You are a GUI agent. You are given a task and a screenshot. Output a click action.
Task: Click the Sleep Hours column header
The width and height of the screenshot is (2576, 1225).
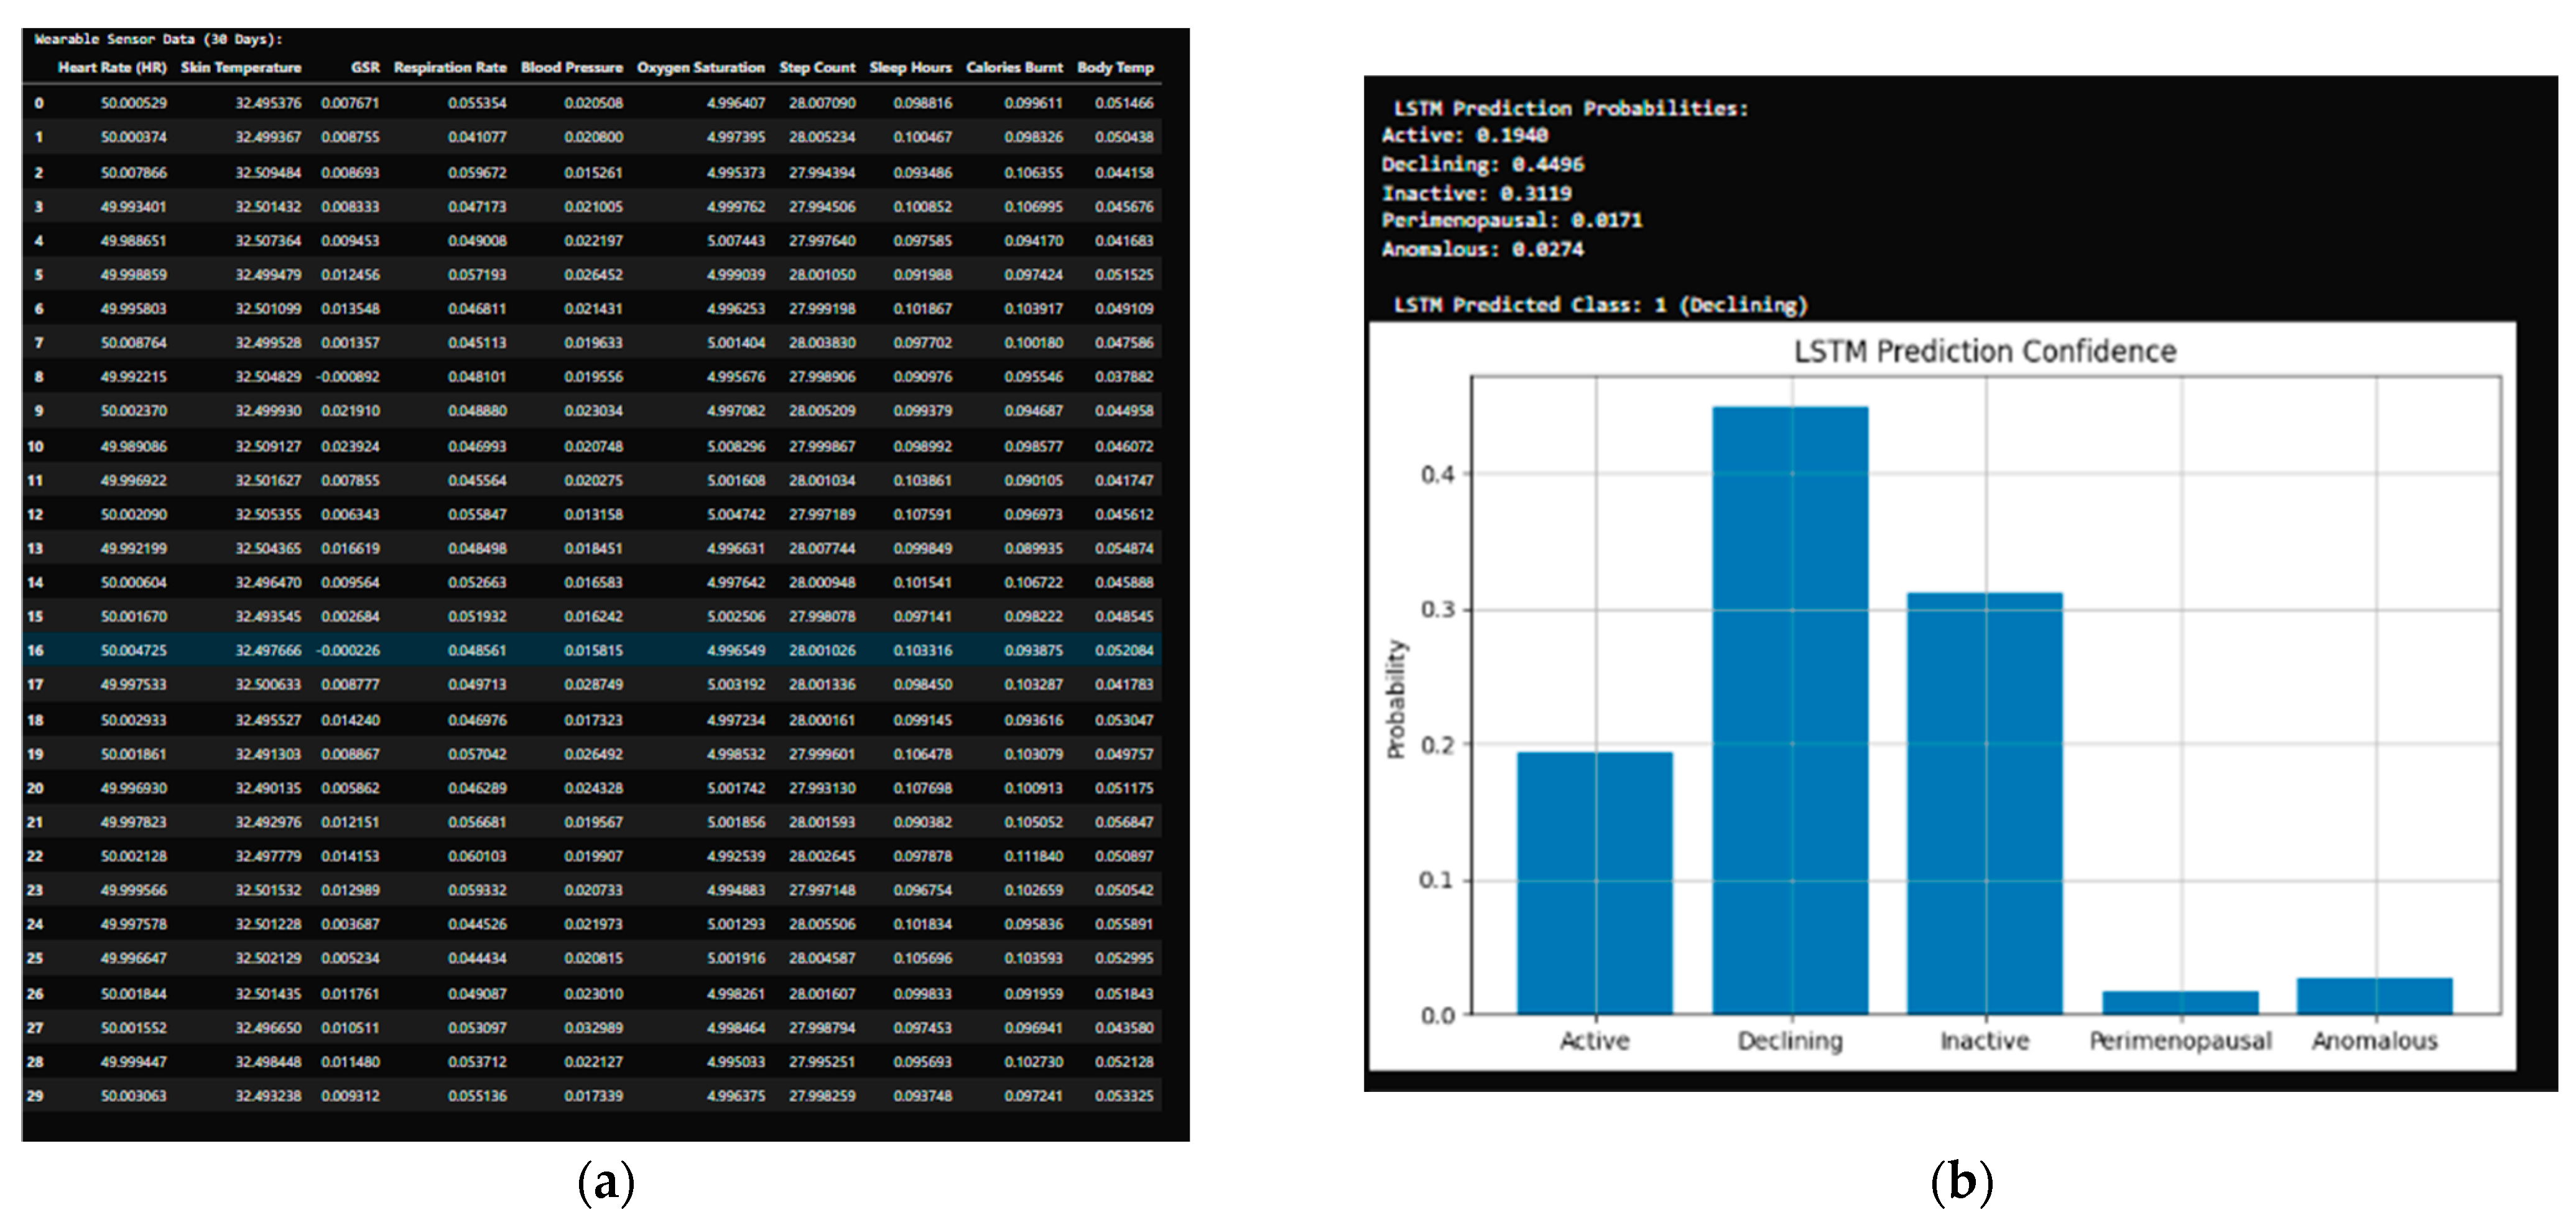(x=910, y=68)
